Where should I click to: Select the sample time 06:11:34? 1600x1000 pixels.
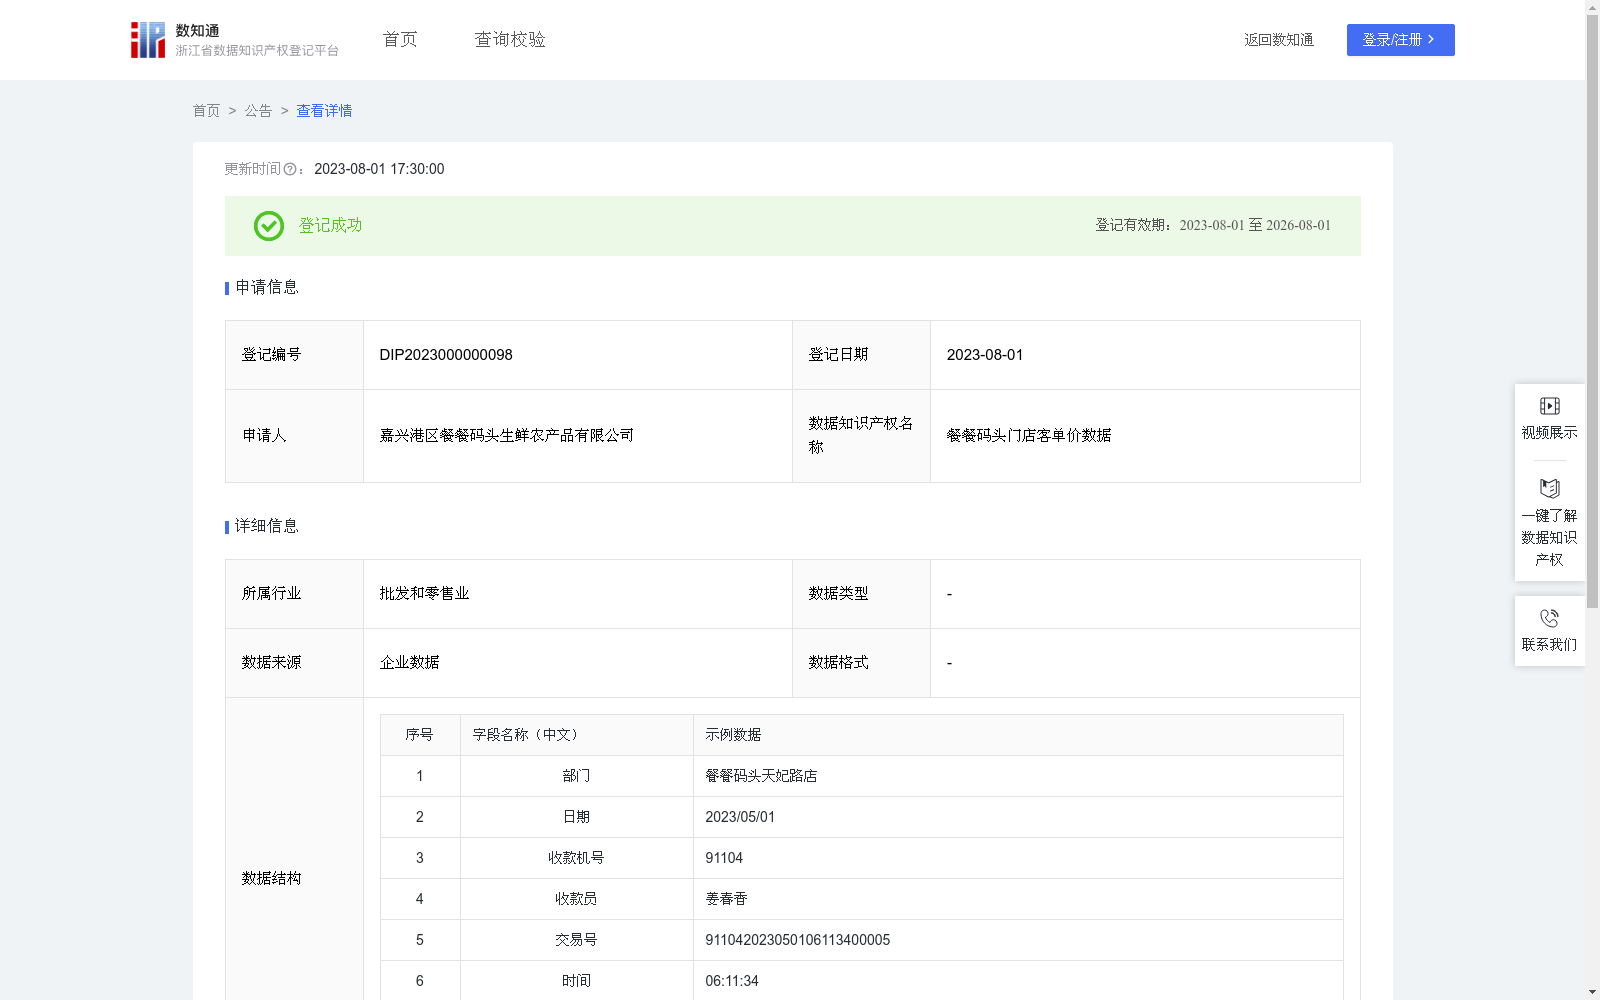(732, 981)
